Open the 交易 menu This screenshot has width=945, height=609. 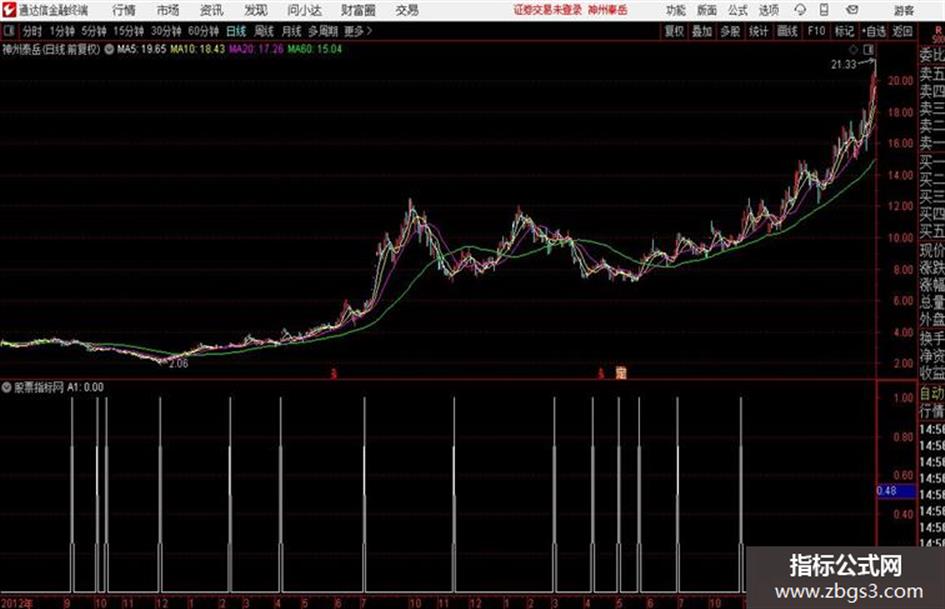pyautogui.click(x=407, y=10)
